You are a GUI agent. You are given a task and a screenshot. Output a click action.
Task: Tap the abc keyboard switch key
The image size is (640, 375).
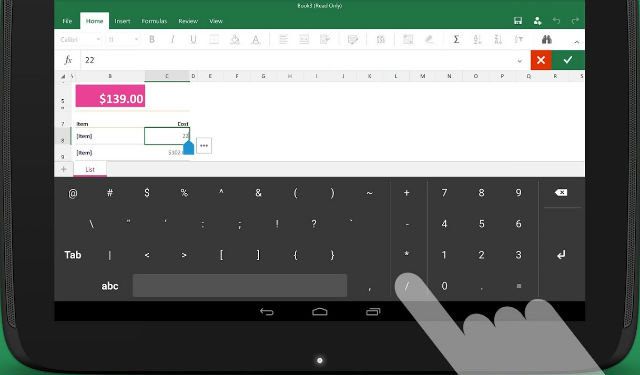pos(110,286)
